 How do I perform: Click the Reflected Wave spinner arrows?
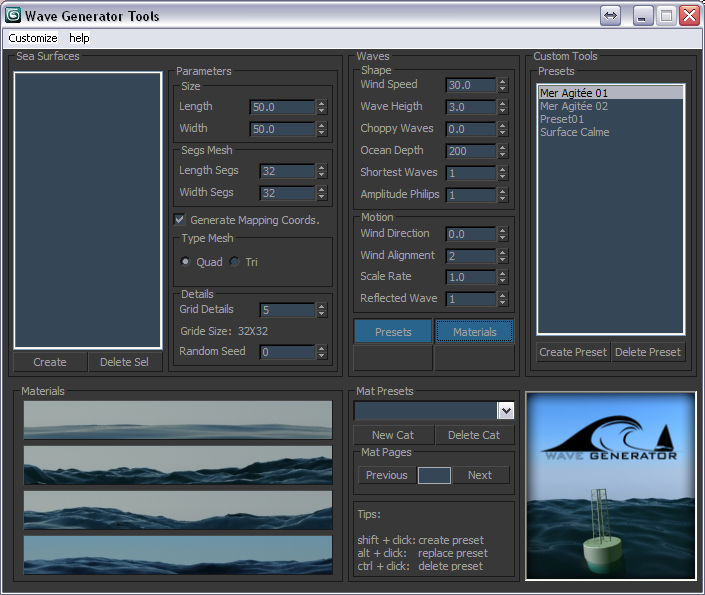coord(503,299)
